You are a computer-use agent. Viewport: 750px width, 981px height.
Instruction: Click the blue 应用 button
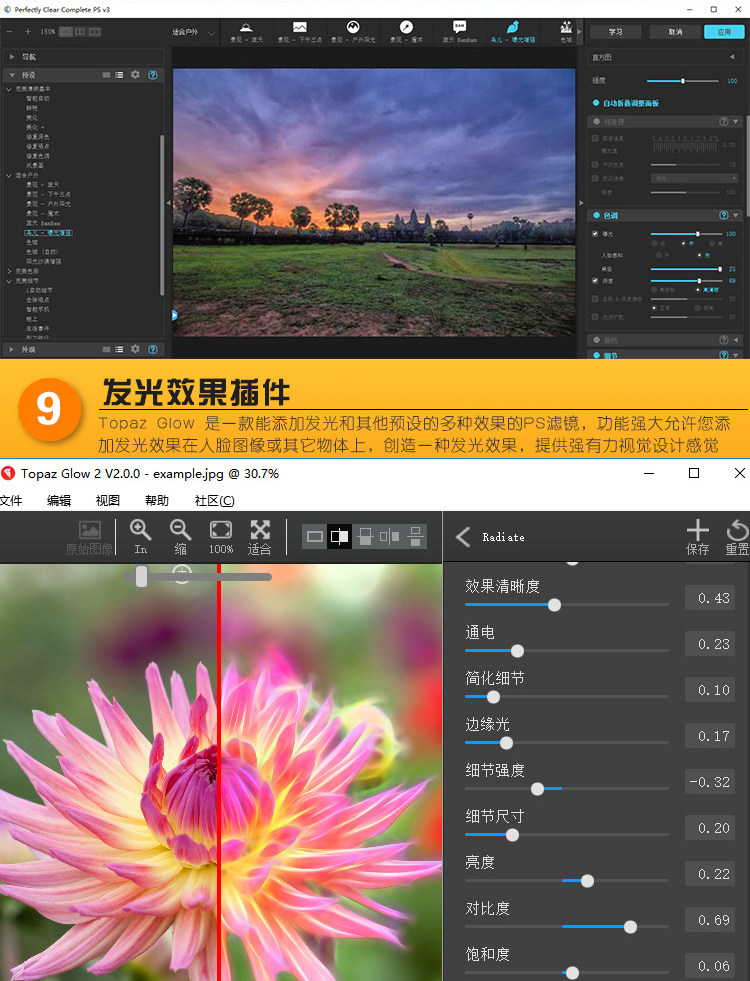724,32
